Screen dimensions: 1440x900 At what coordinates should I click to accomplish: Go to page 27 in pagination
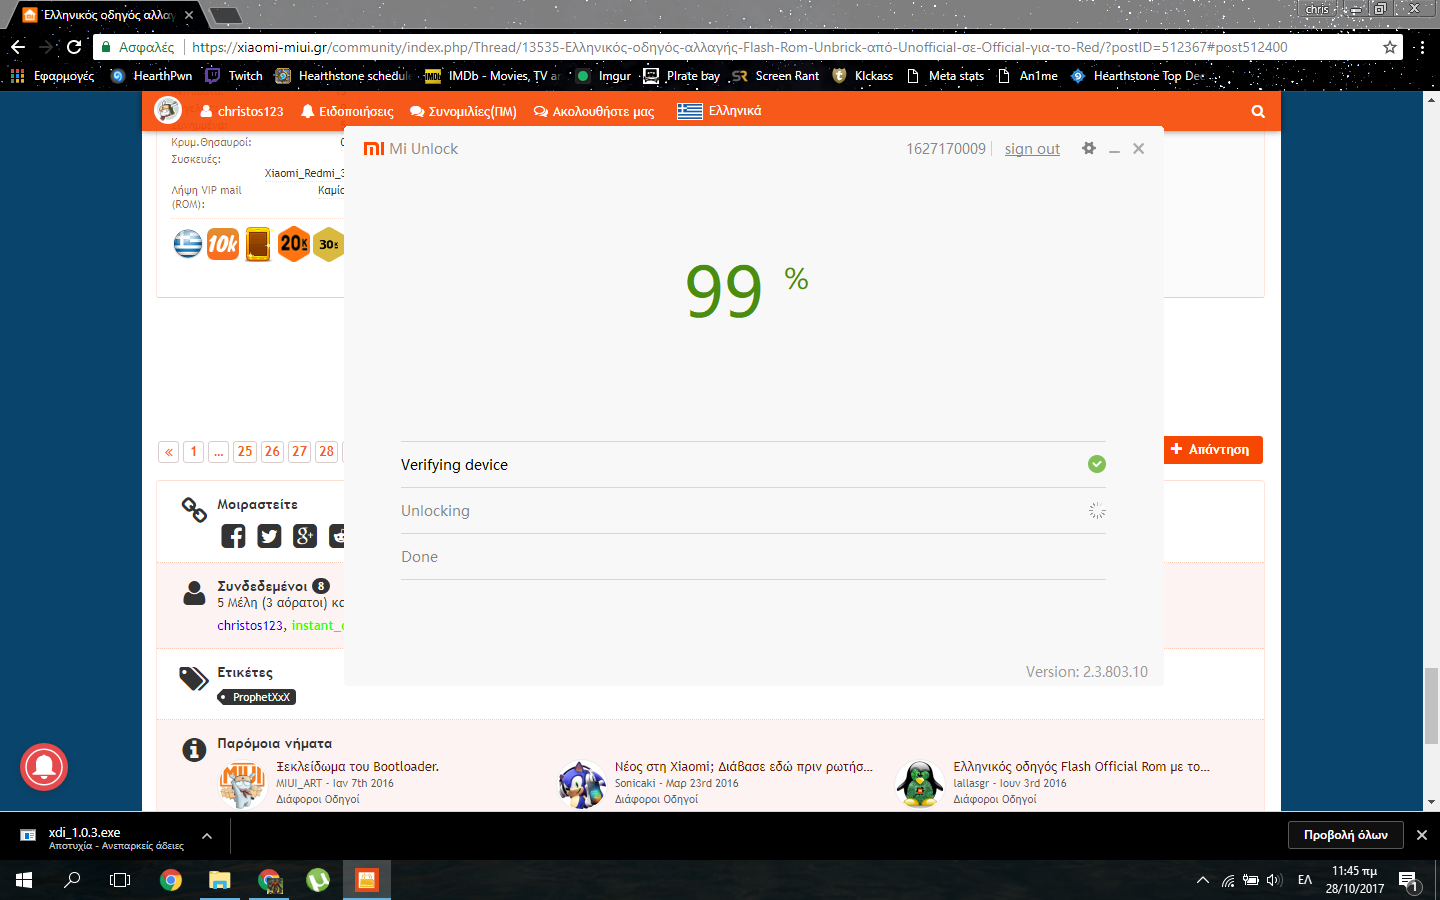299,452
